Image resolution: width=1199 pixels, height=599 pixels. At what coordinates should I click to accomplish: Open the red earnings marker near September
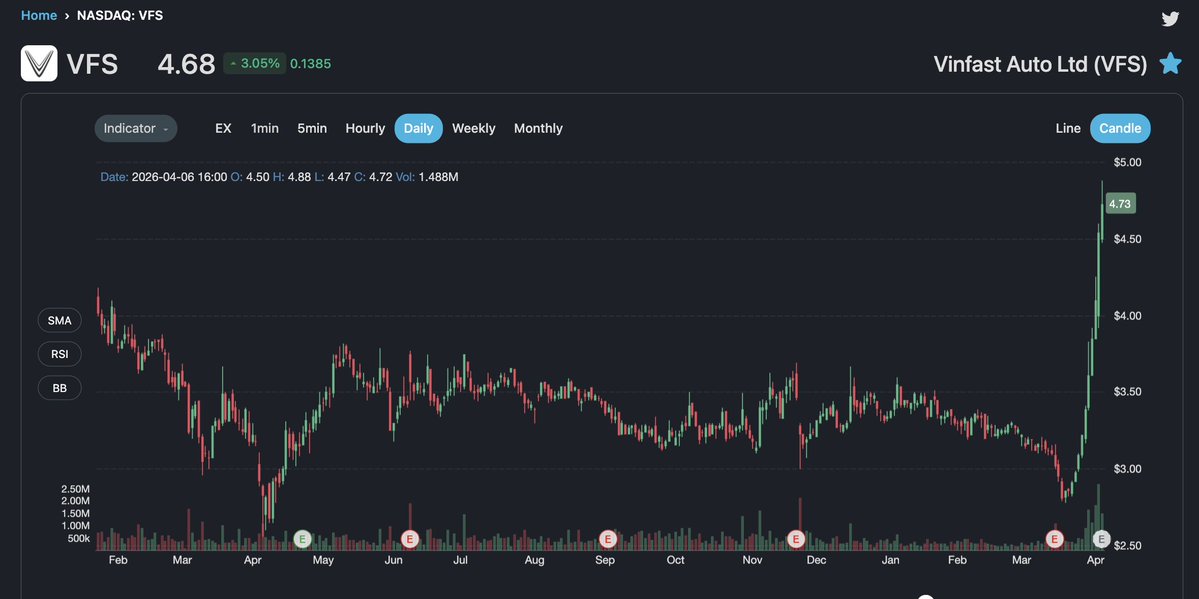click(x=608, y=539)
